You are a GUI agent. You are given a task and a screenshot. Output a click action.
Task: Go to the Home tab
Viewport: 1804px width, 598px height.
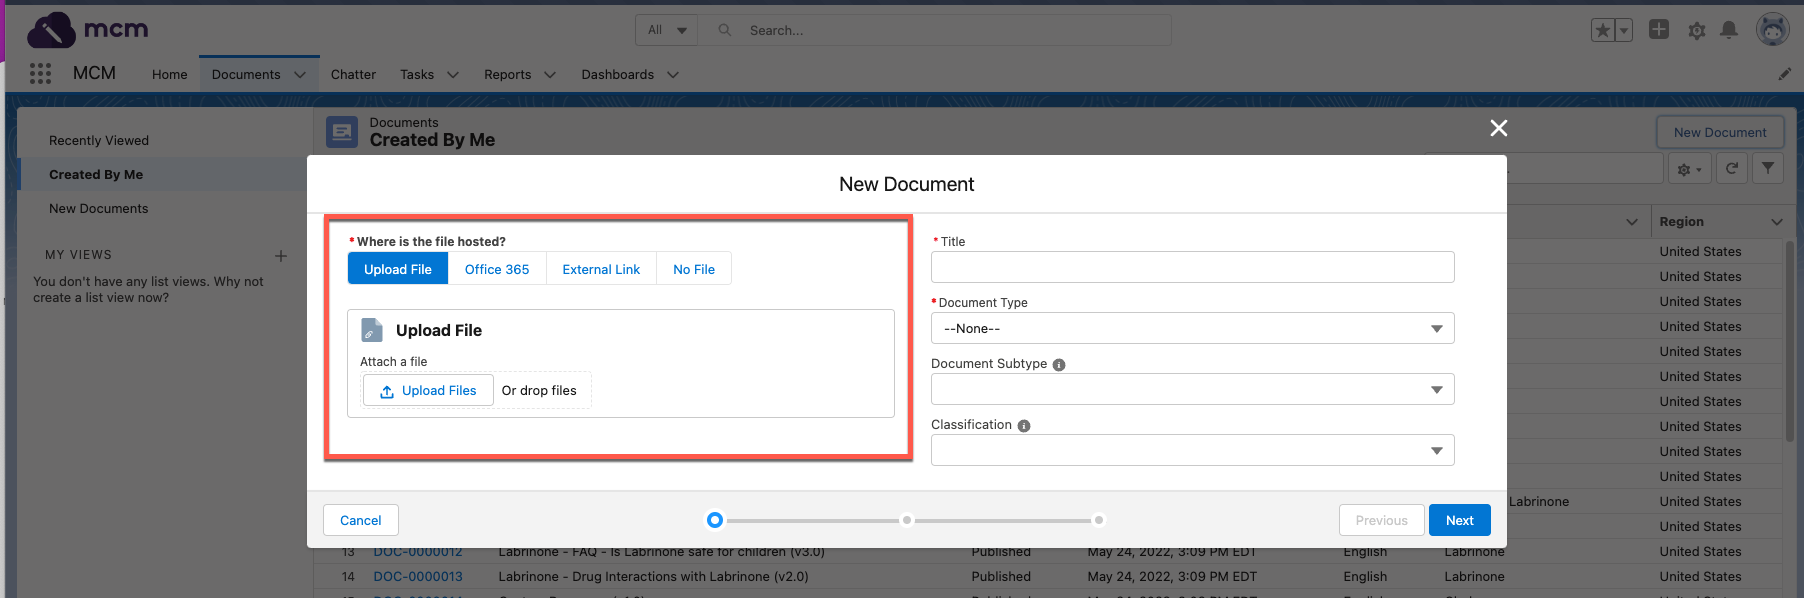[169, 74]
